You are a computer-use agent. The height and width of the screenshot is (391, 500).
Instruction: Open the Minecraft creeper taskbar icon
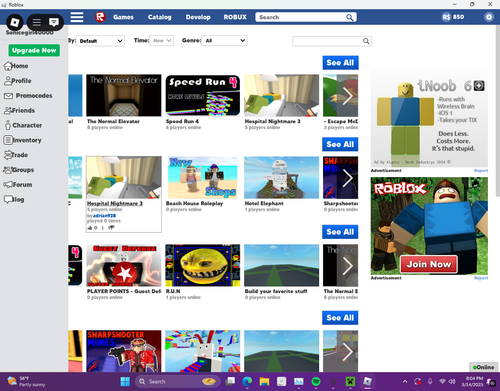(x=350, y=381)
